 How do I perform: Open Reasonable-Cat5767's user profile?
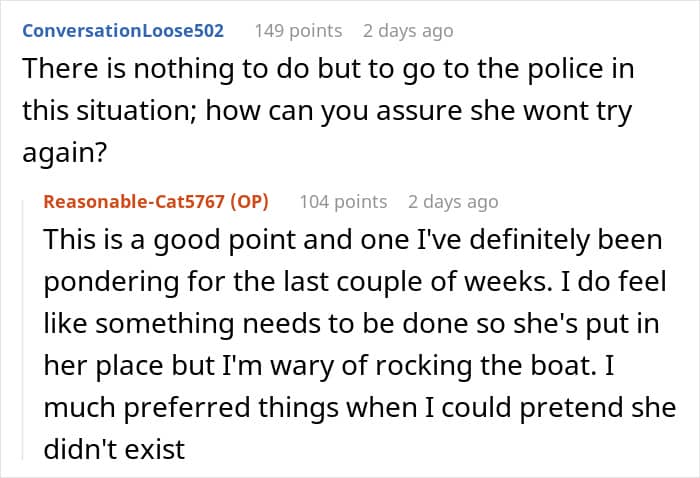[134, 201]
